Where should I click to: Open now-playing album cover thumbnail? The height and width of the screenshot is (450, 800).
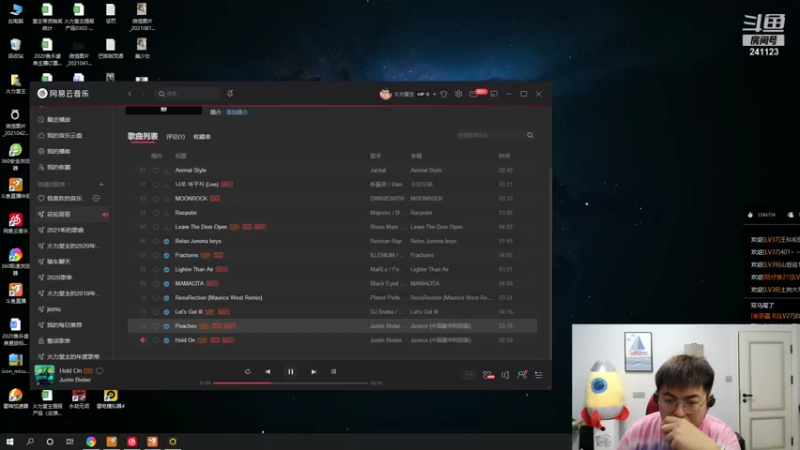pos(44,375)
